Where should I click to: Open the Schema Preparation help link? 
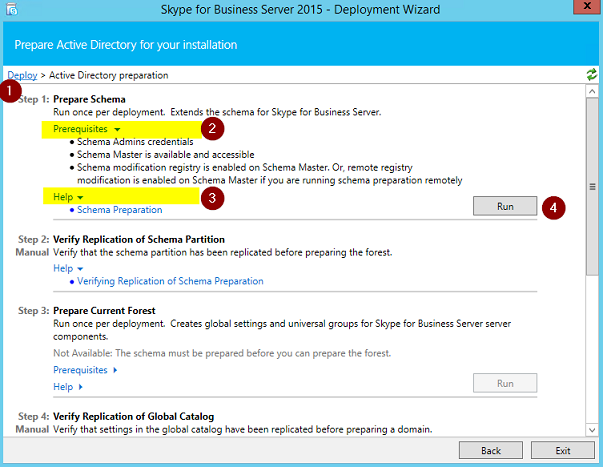(120, 210)
